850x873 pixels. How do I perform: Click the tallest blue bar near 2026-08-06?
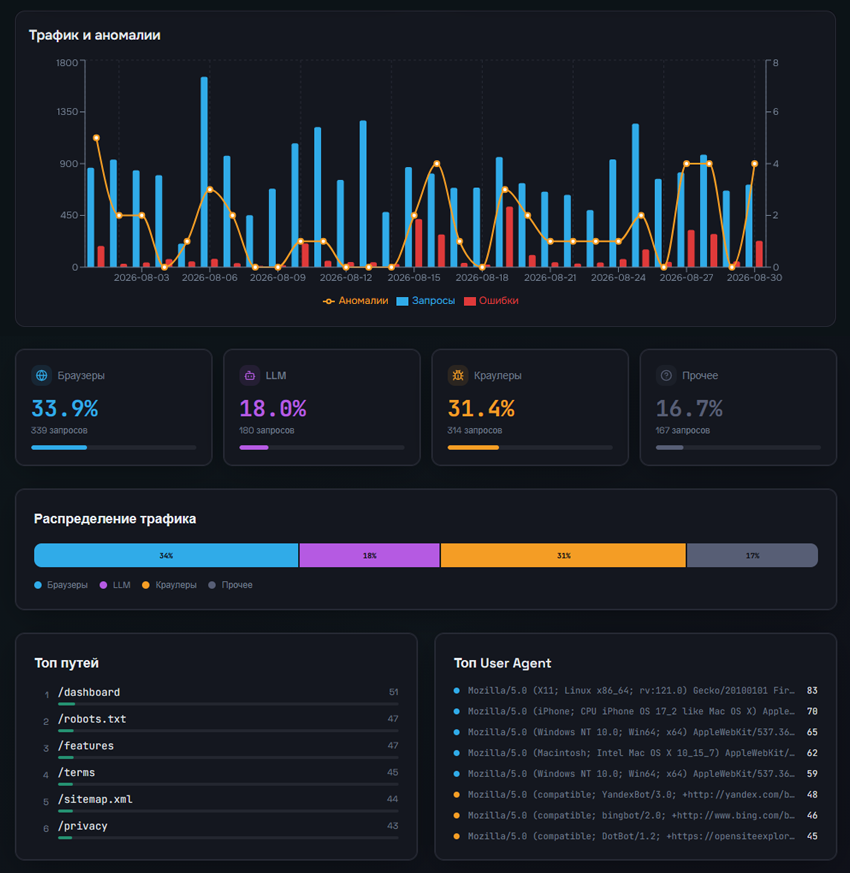click(204, 172)
